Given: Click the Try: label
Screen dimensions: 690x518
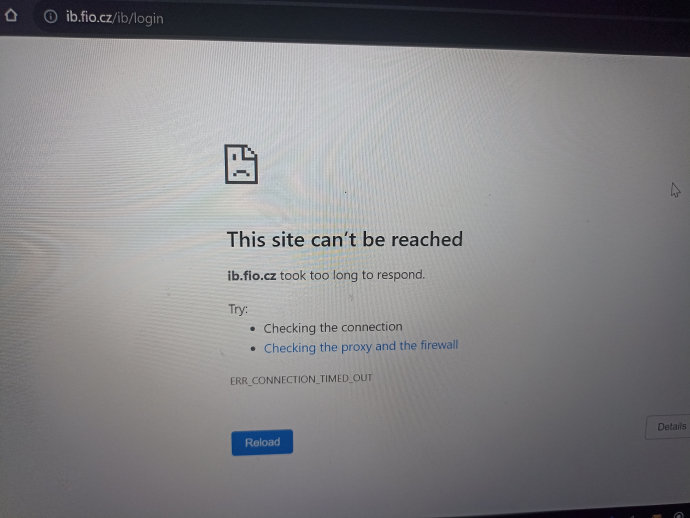Looking at the screenshot, I should point(238,309).
